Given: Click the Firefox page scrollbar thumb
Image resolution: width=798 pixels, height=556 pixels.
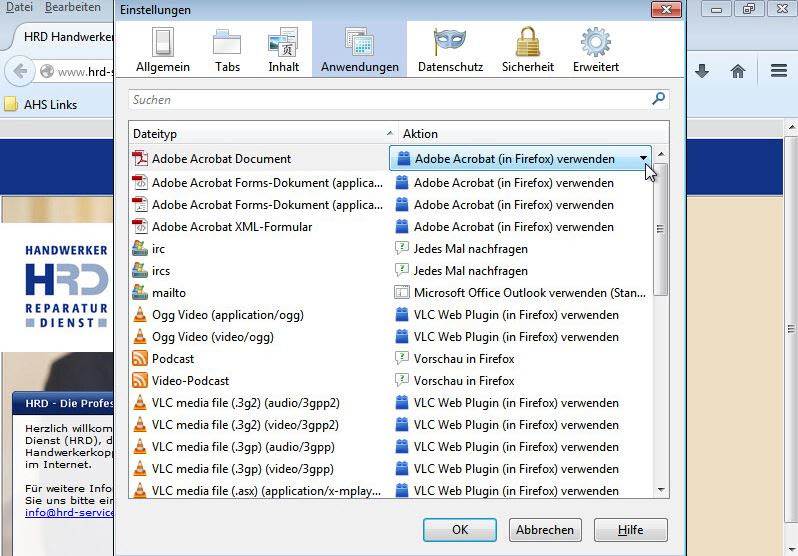Looking at the screenshot, I should tap(791, 329).
